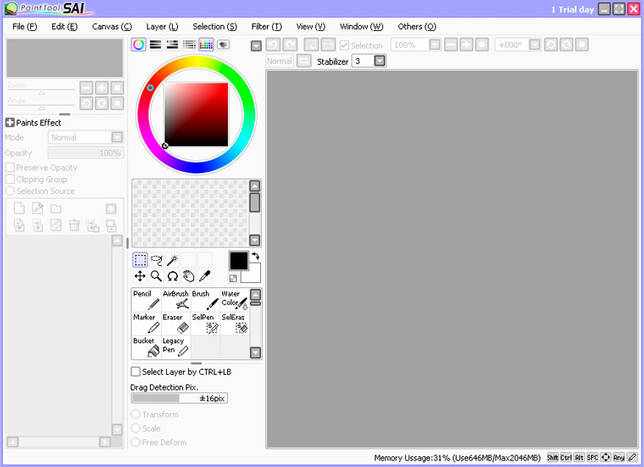
Task: Select the Hand pan tool
Action: [189, 276]
